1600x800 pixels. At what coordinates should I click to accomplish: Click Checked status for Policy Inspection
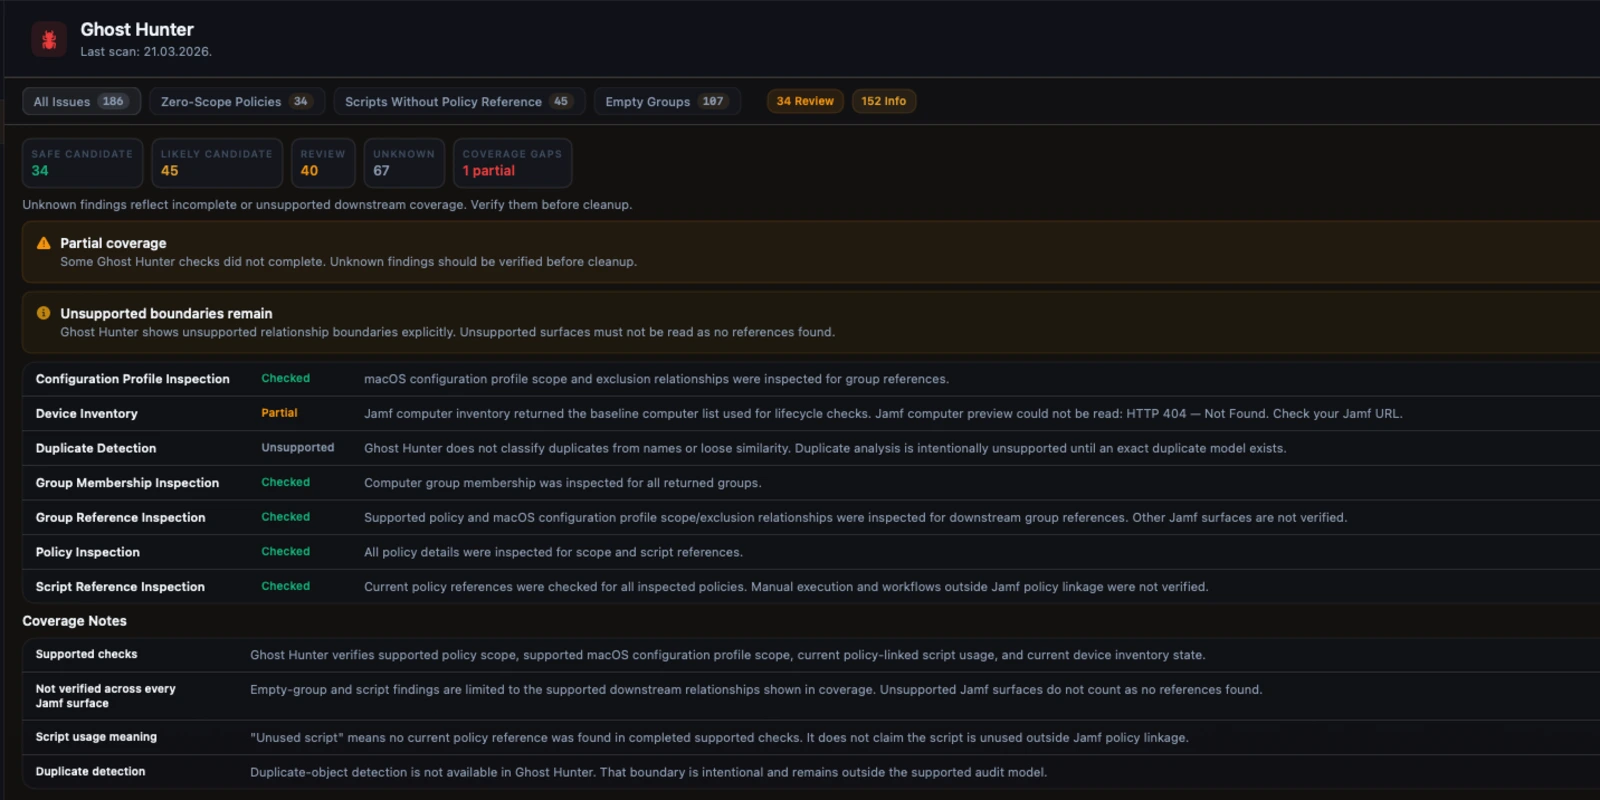point(286,551)
